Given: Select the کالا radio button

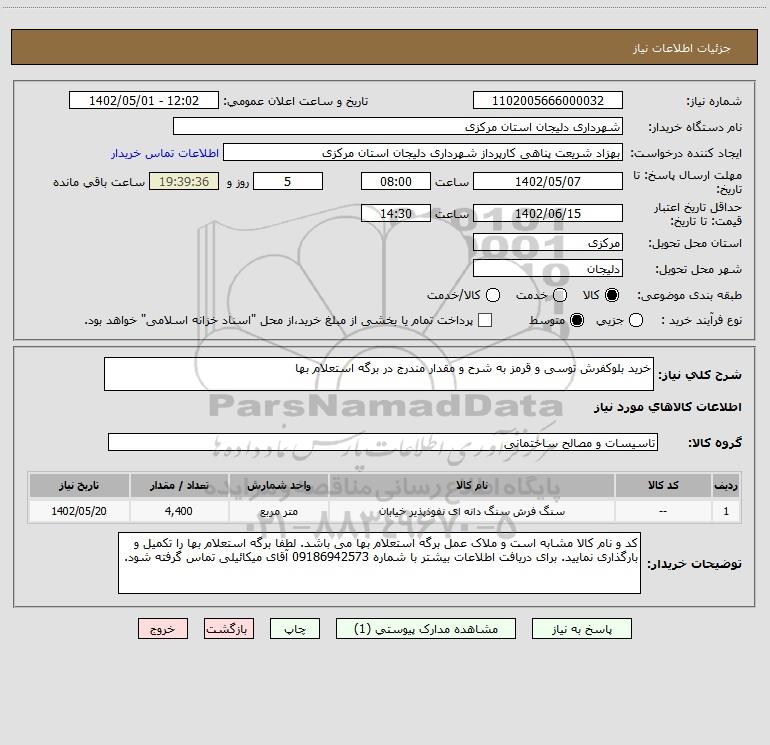Looking at the screenshot, I should click(612, 295).
